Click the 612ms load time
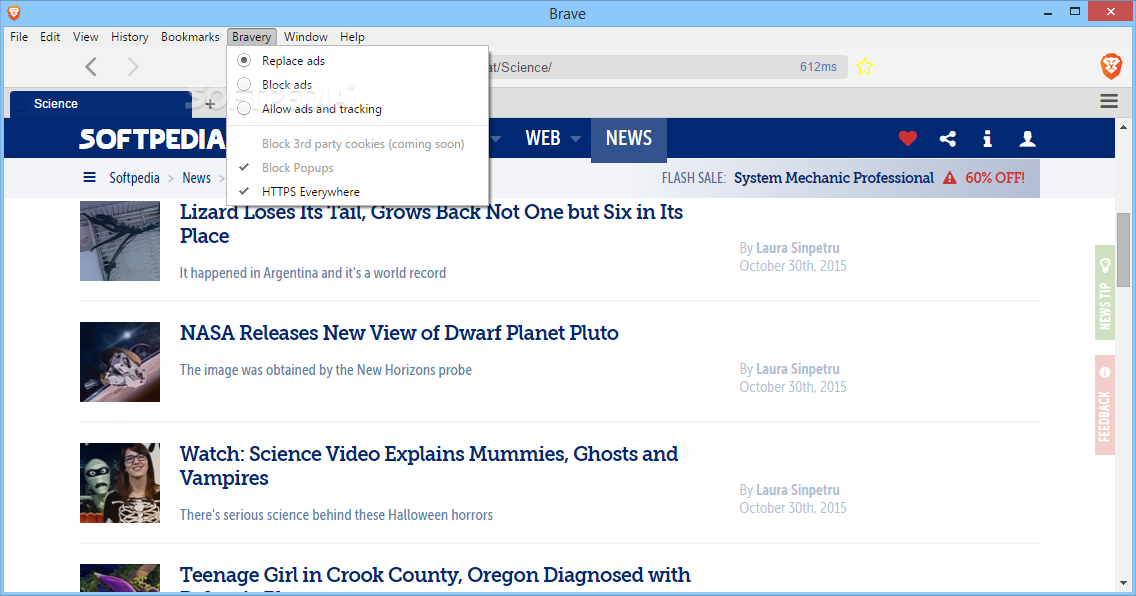Image resolution: width=1136 pixels, height=596 pixels. pos(818,67)
